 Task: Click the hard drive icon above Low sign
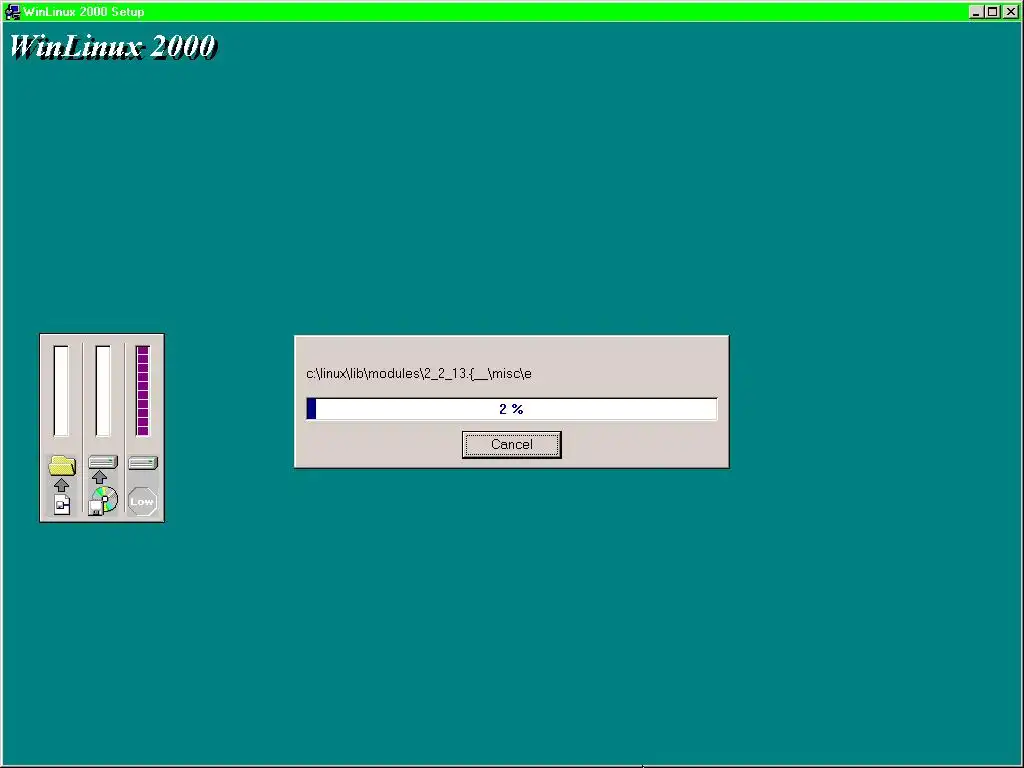(143, 463)
